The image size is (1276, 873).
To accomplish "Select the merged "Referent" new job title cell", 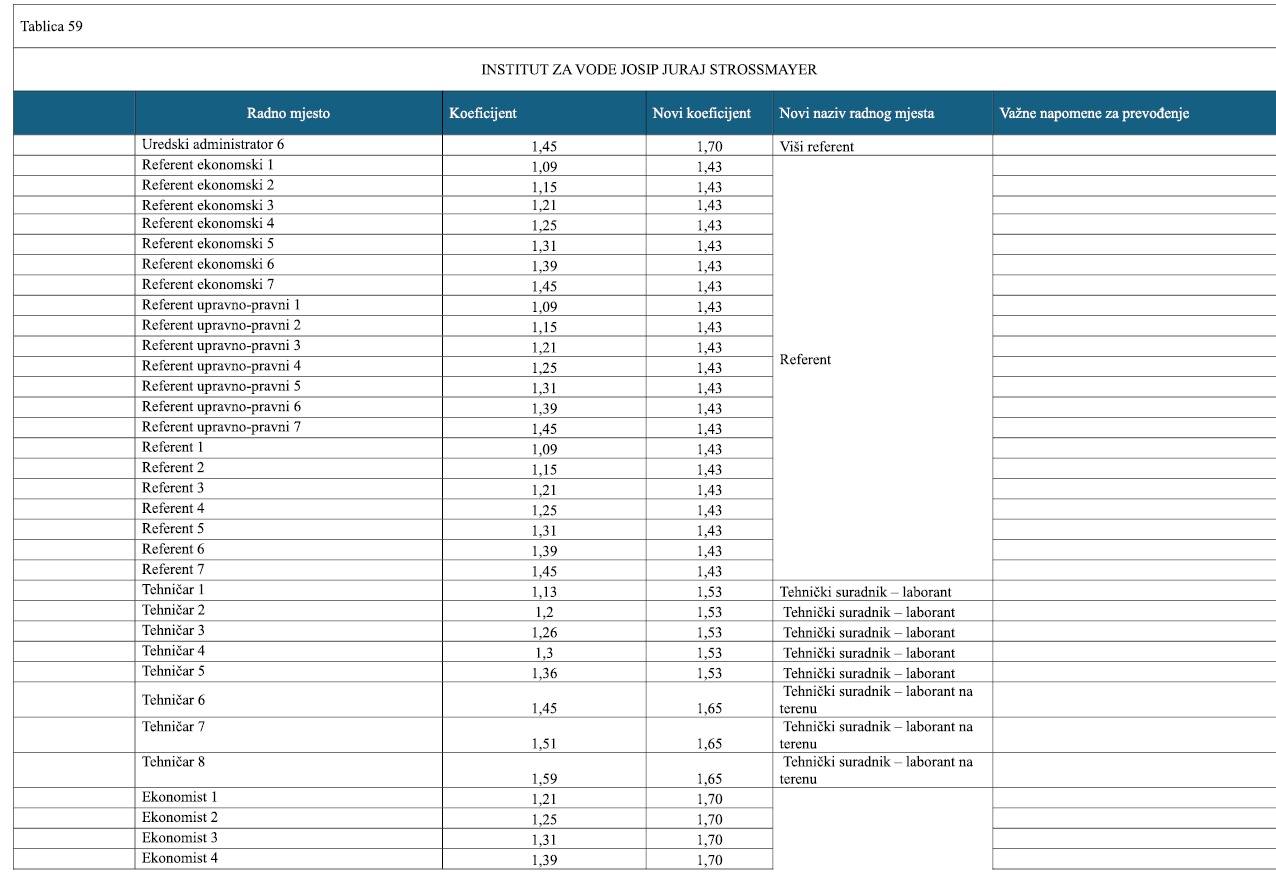I will point(805,360).
